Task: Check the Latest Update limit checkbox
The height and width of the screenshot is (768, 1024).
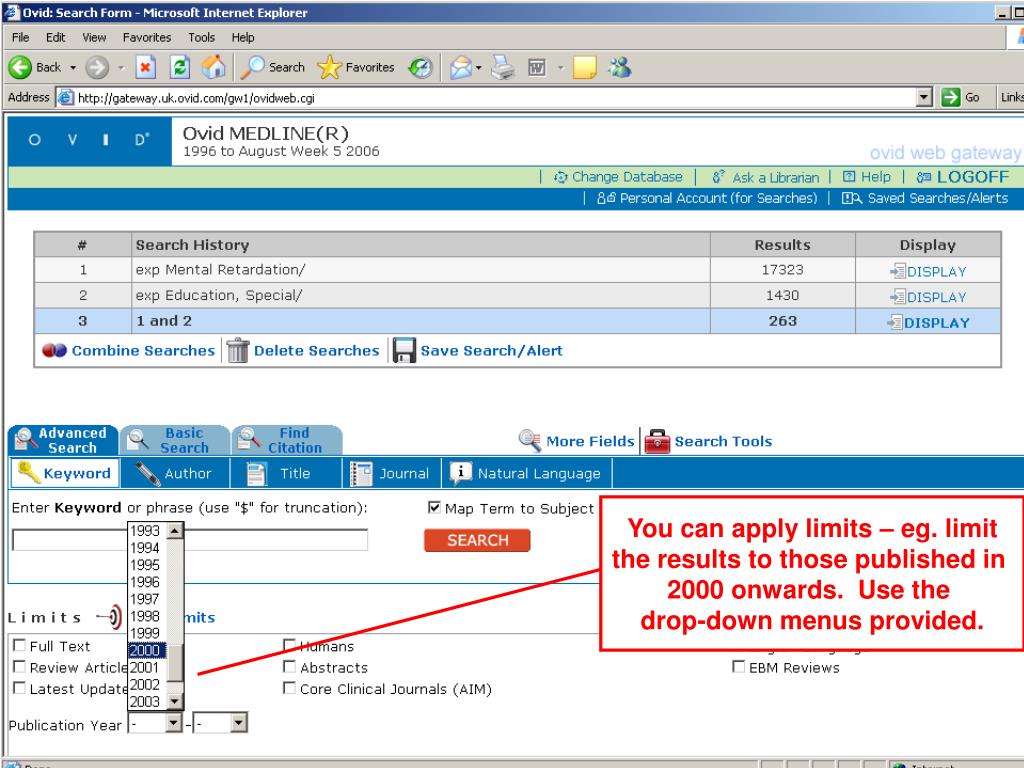Action: coord(20,688)
